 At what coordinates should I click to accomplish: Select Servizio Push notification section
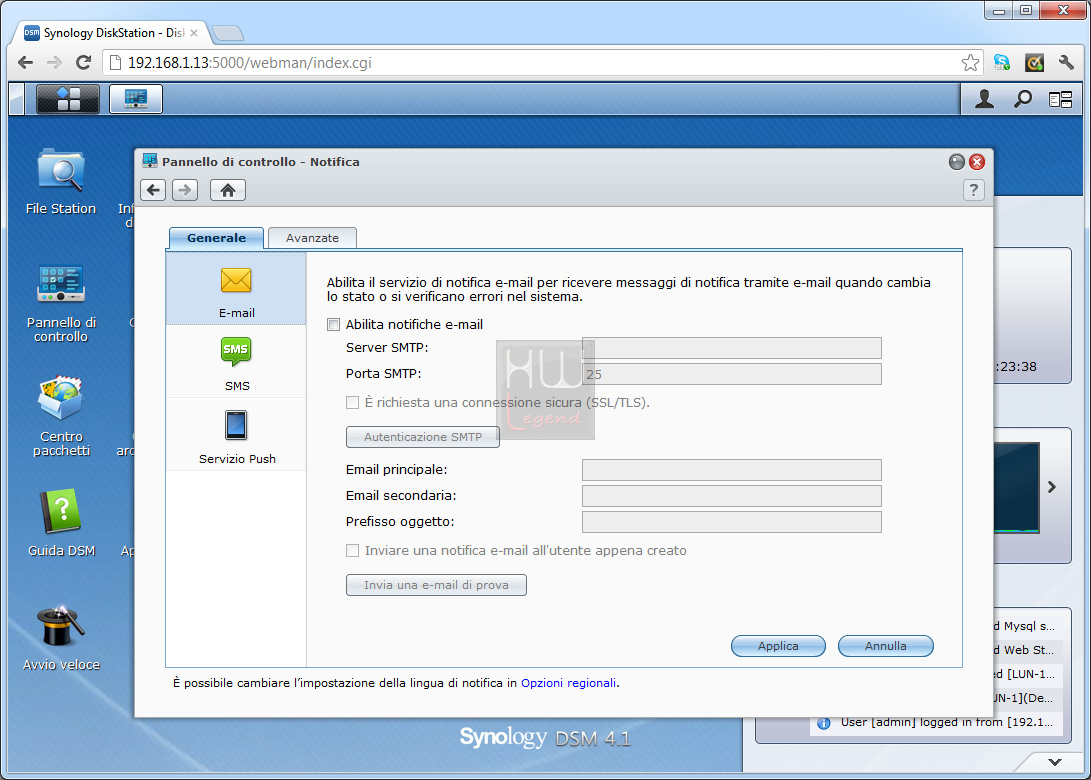(x=236, y=435)
